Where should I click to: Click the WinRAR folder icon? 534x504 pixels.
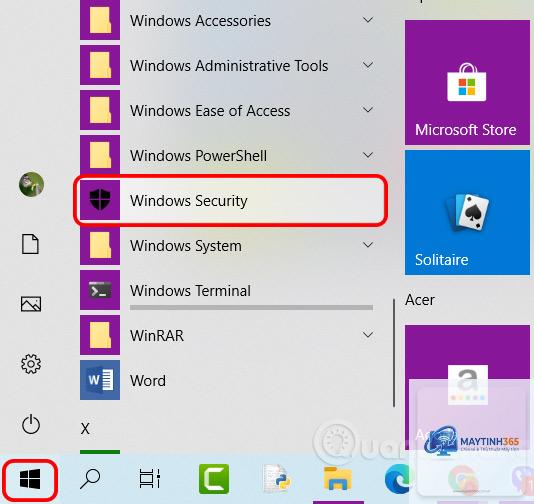click(x=100, y=335)
